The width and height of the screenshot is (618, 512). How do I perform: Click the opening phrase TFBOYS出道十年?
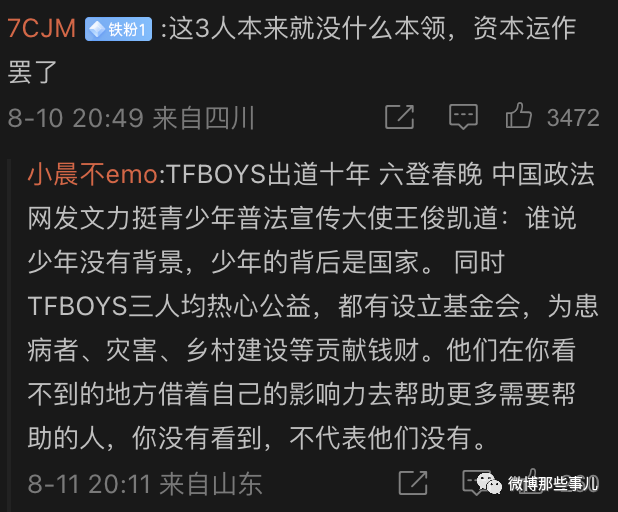pos(265,175)
